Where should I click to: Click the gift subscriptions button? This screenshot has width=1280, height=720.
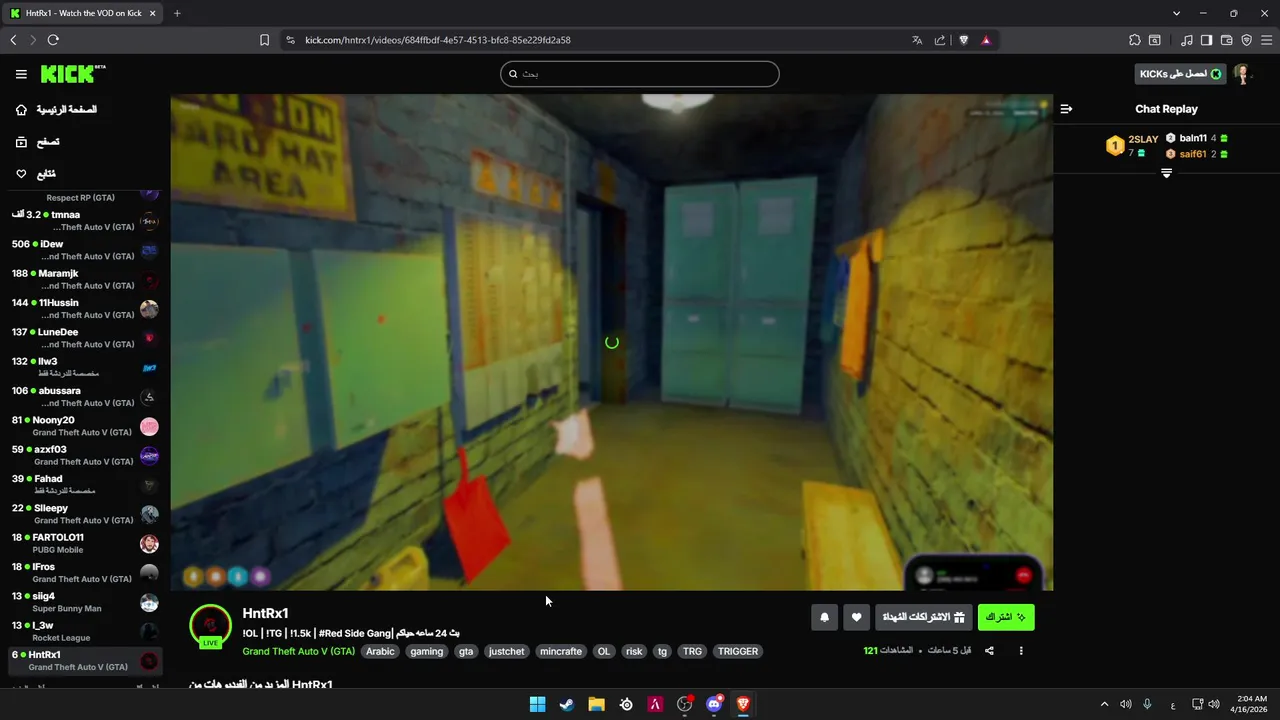coord(924,618)
